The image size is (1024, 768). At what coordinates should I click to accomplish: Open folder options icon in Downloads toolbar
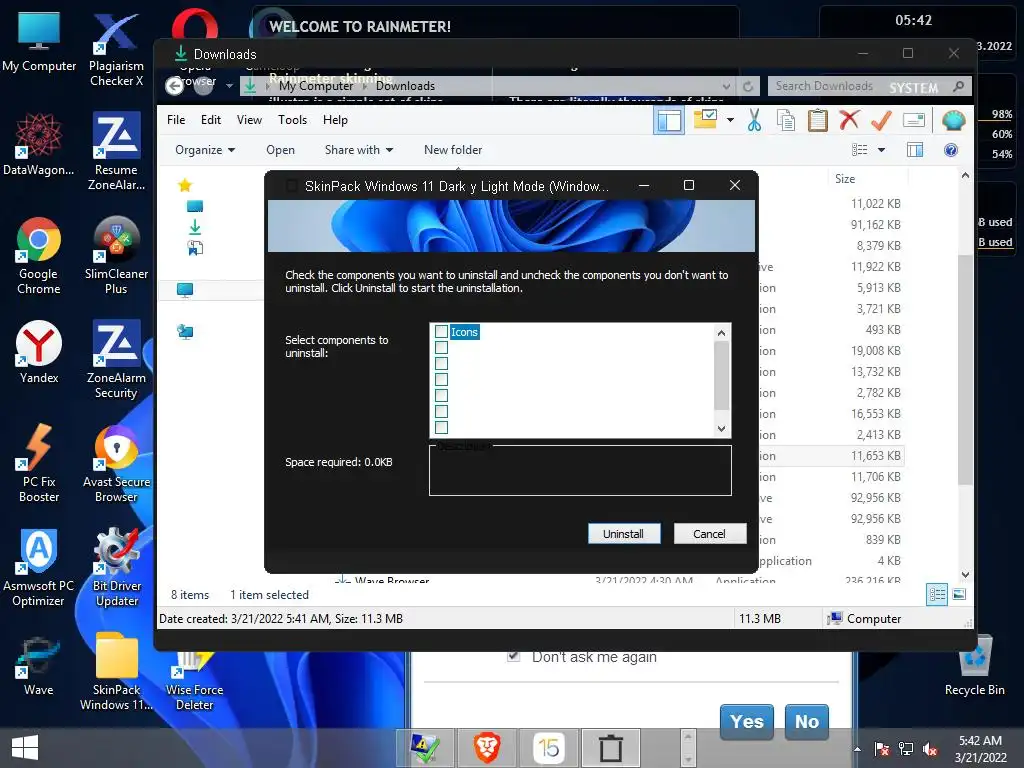click(x=705, y=120)
